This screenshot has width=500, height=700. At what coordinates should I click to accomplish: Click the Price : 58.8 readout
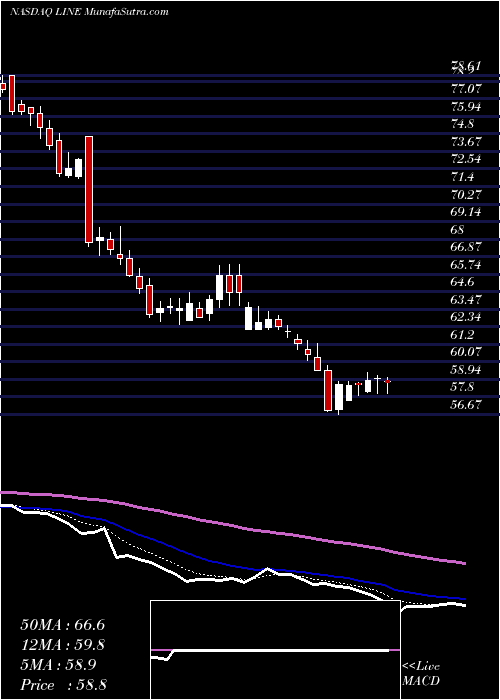(x=63, y=685)
